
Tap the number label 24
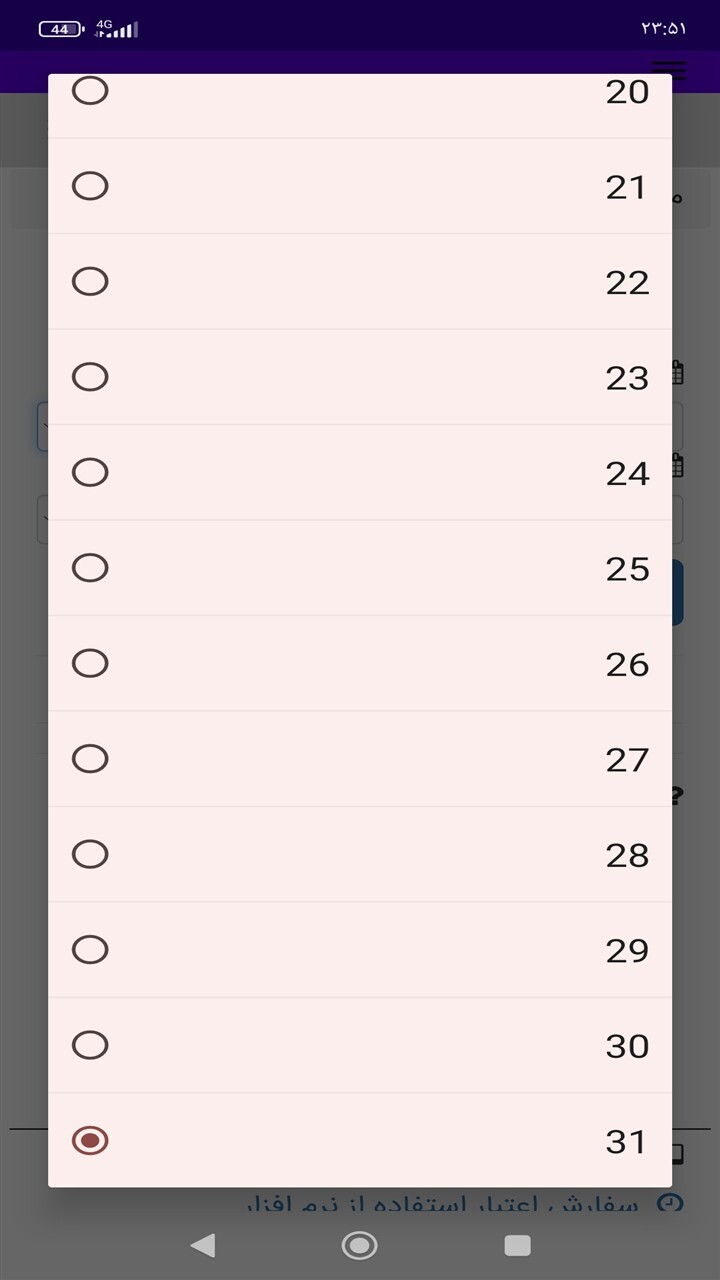(x=627, y=473)
